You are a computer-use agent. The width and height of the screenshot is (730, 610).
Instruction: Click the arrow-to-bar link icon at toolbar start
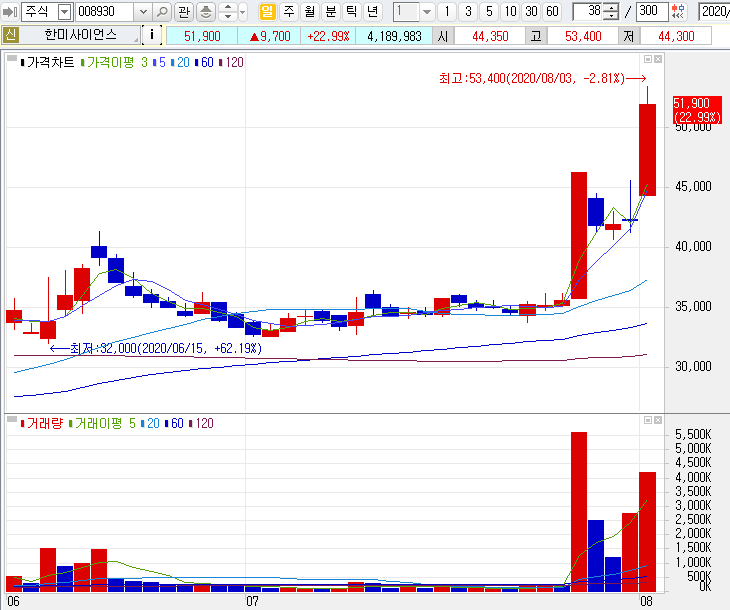(x=10, y=11)
